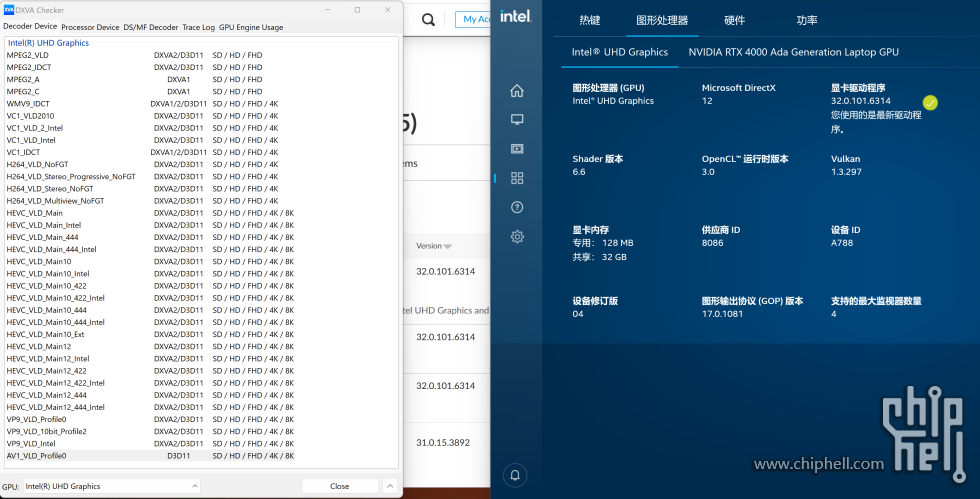
Task: Switch to Trace Log tab
Action: (x=198, y=27)
